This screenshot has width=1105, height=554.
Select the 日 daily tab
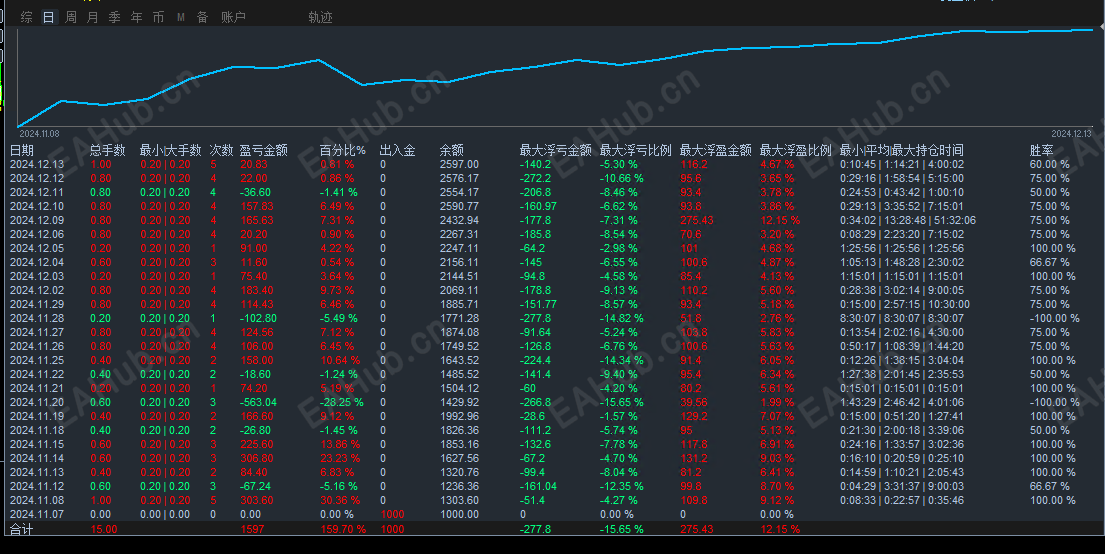point(49,17)
